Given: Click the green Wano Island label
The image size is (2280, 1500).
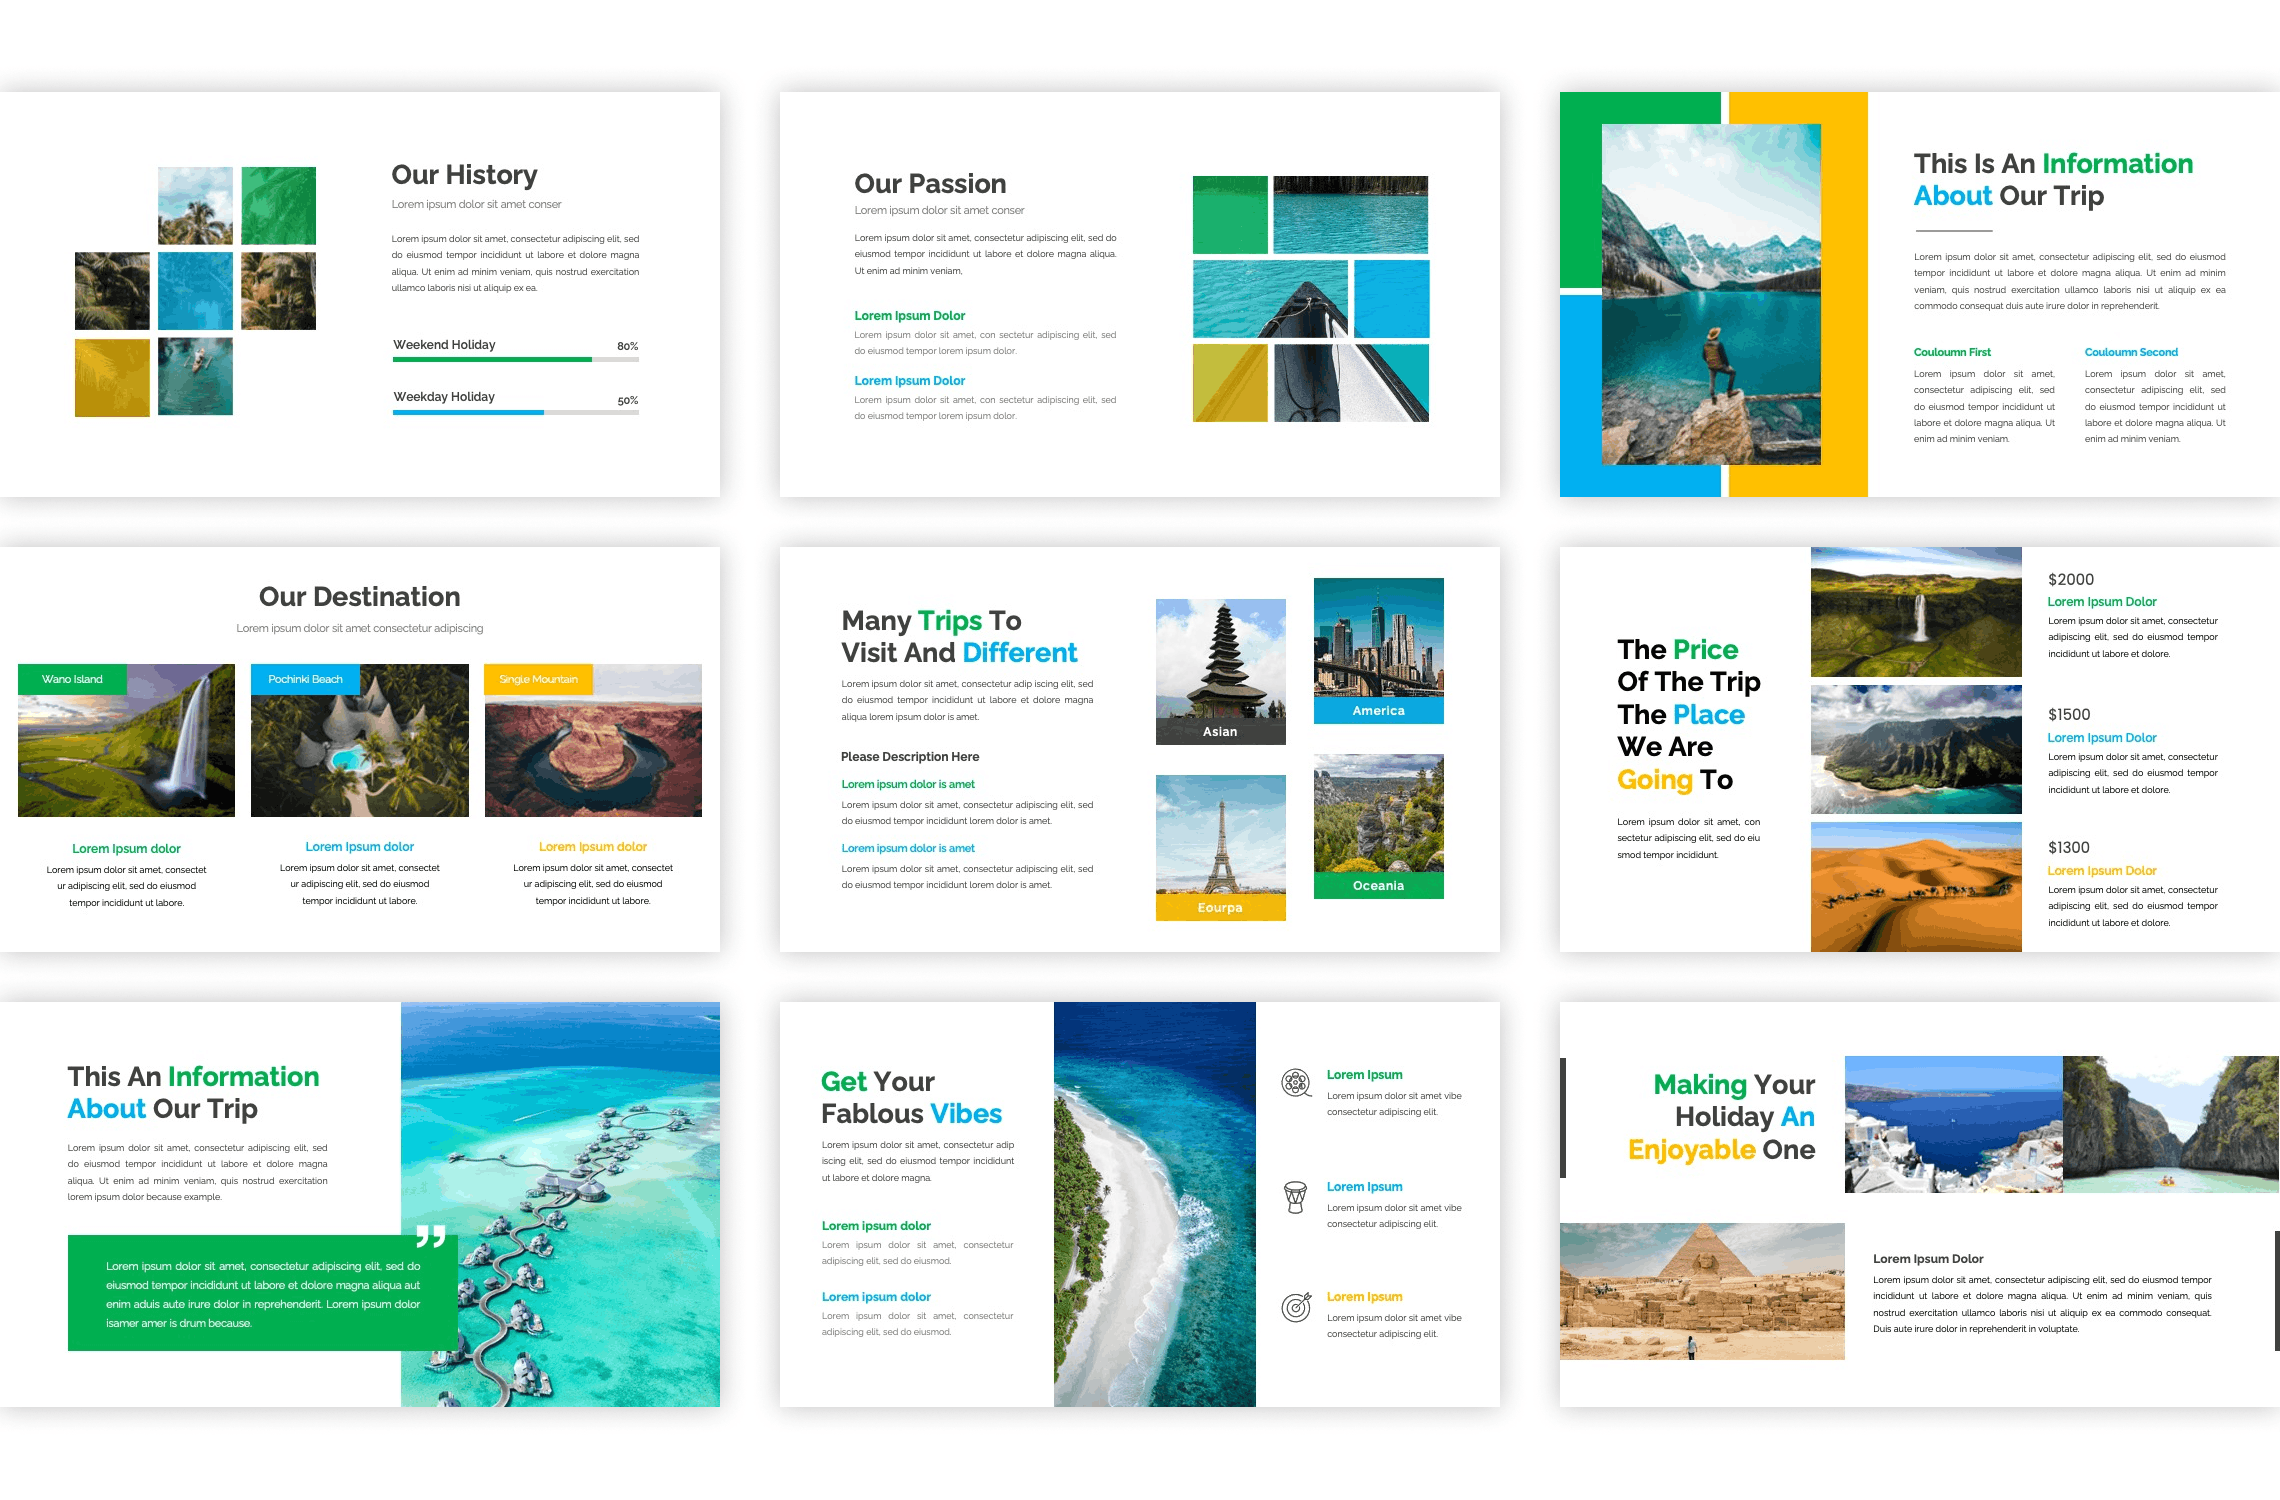Looking at the screenshot, I should 73,679.
